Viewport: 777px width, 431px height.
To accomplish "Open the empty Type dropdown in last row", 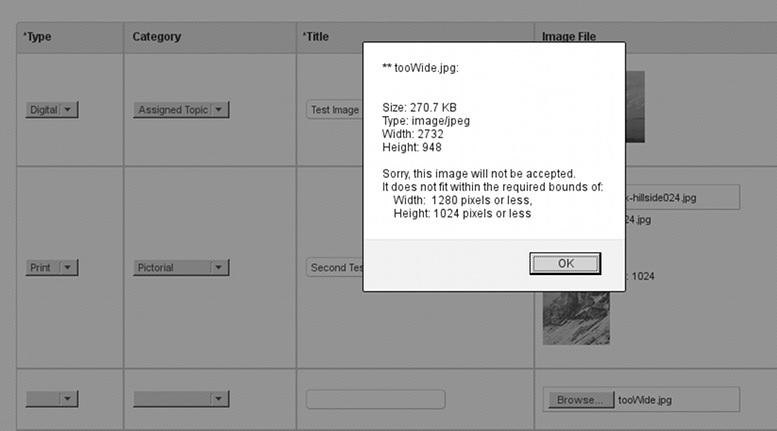I will tap(52, 399).
